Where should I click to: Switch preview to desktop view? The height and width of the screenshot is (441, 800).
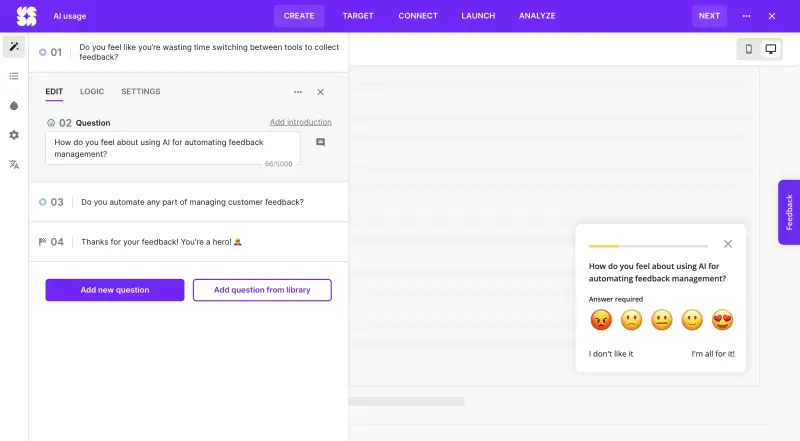click(770, 49)
